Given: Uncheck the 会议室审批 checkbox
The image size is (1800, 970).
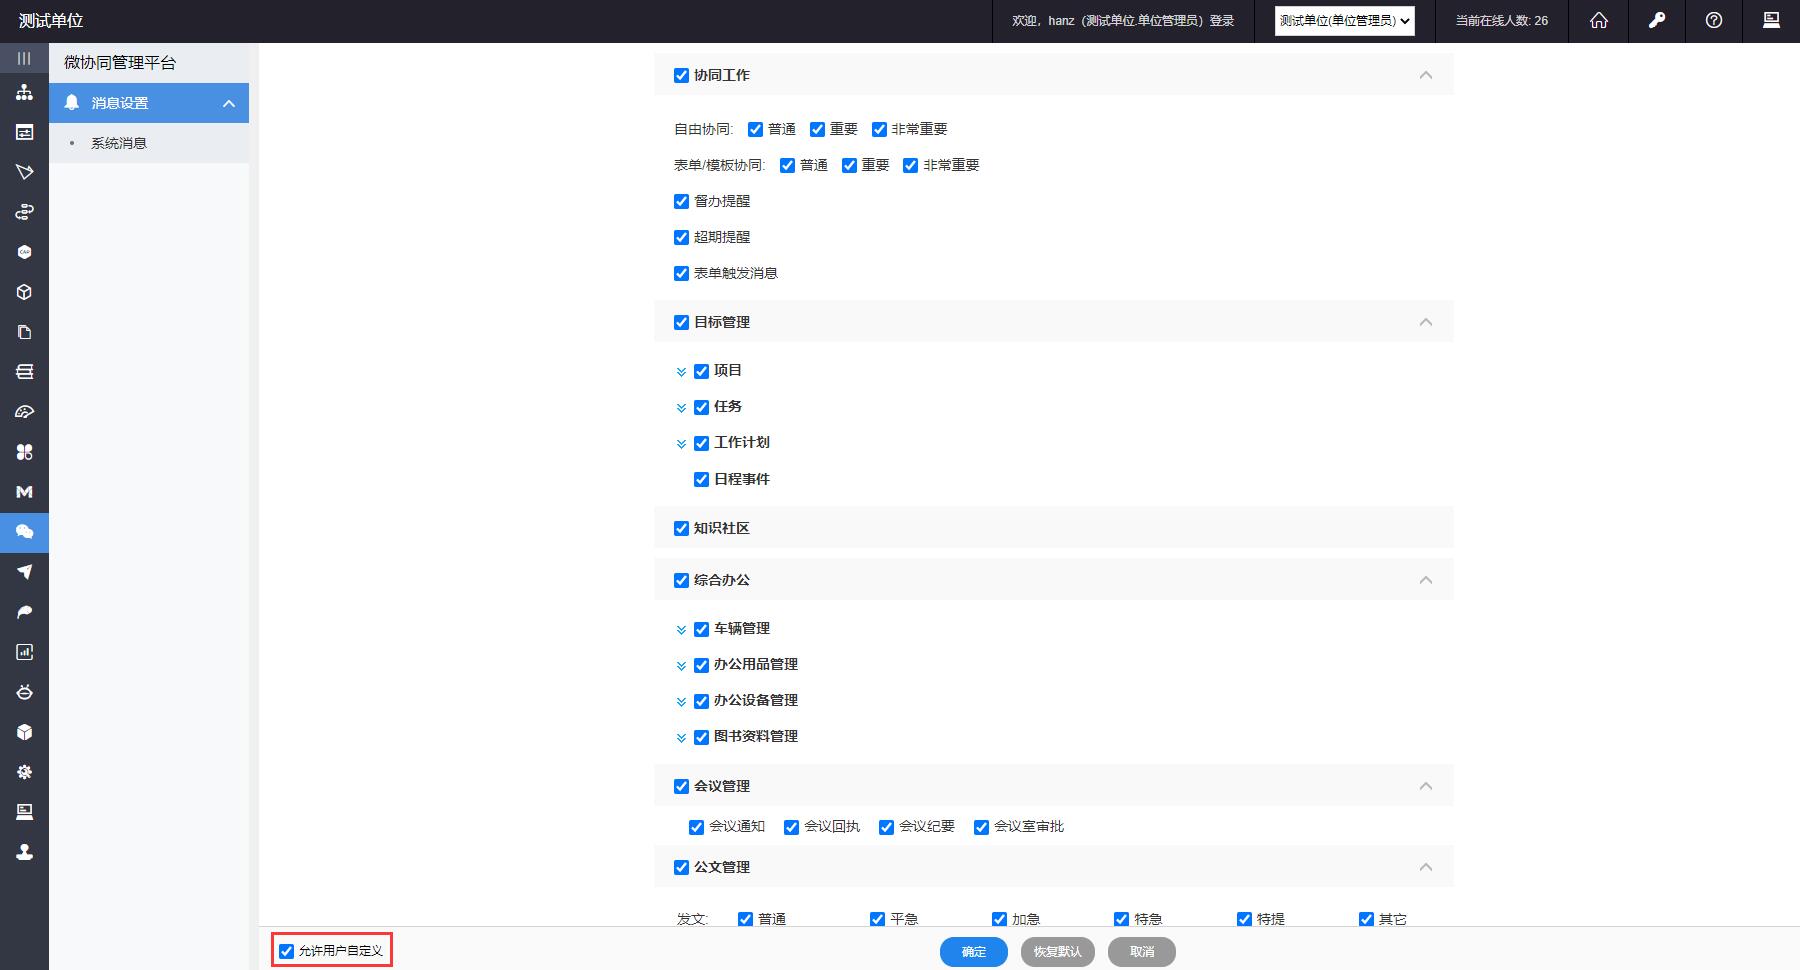Looking at the screenshot, I should (x=981, y=827).
